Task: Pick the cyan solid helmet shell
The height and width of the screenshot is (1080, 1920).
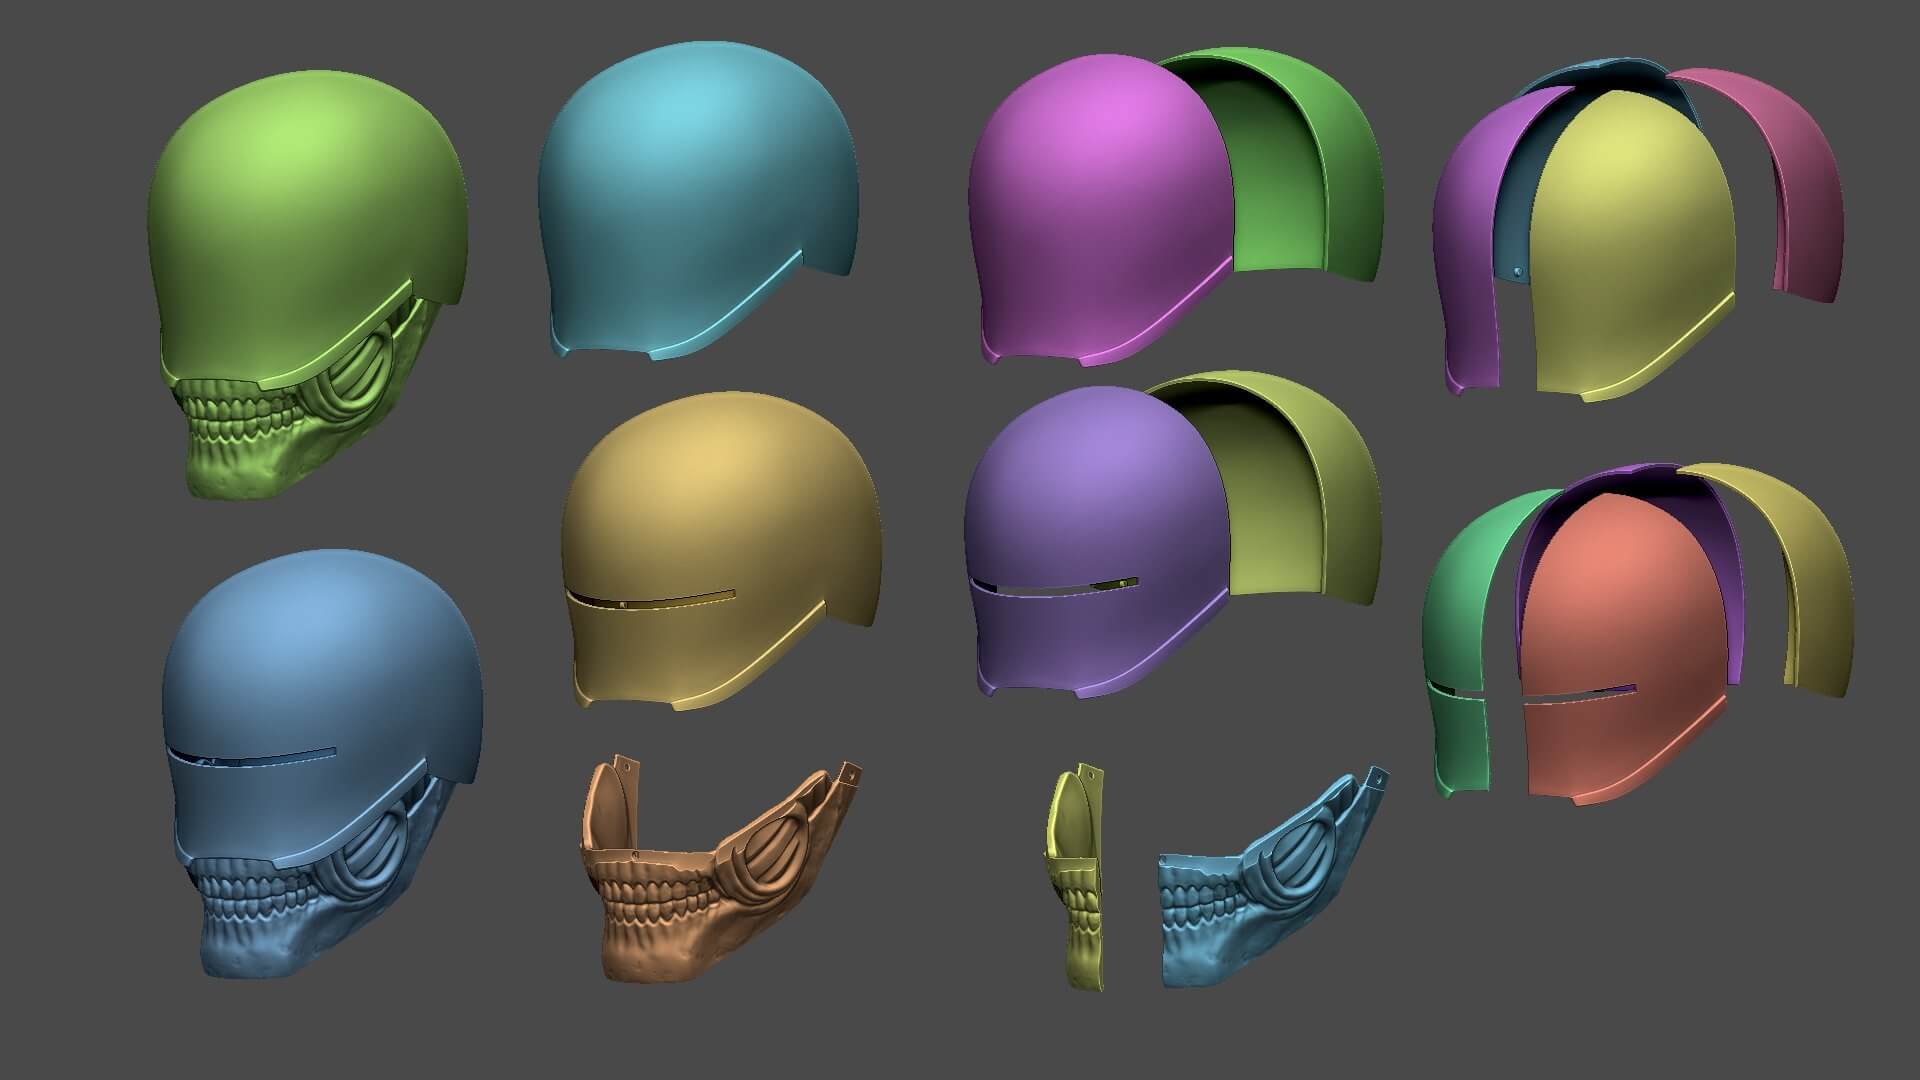Action: click(698, 198)
